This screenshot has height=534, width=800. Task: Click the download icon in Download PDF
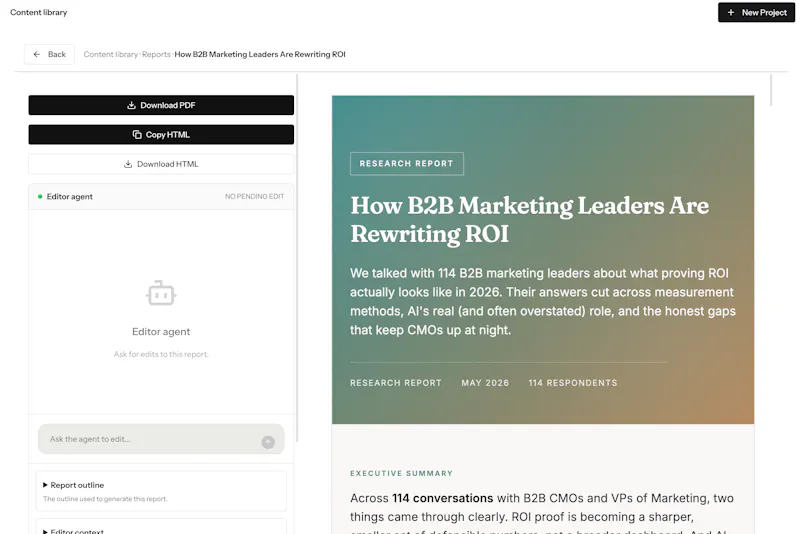(x=131, y=105)
